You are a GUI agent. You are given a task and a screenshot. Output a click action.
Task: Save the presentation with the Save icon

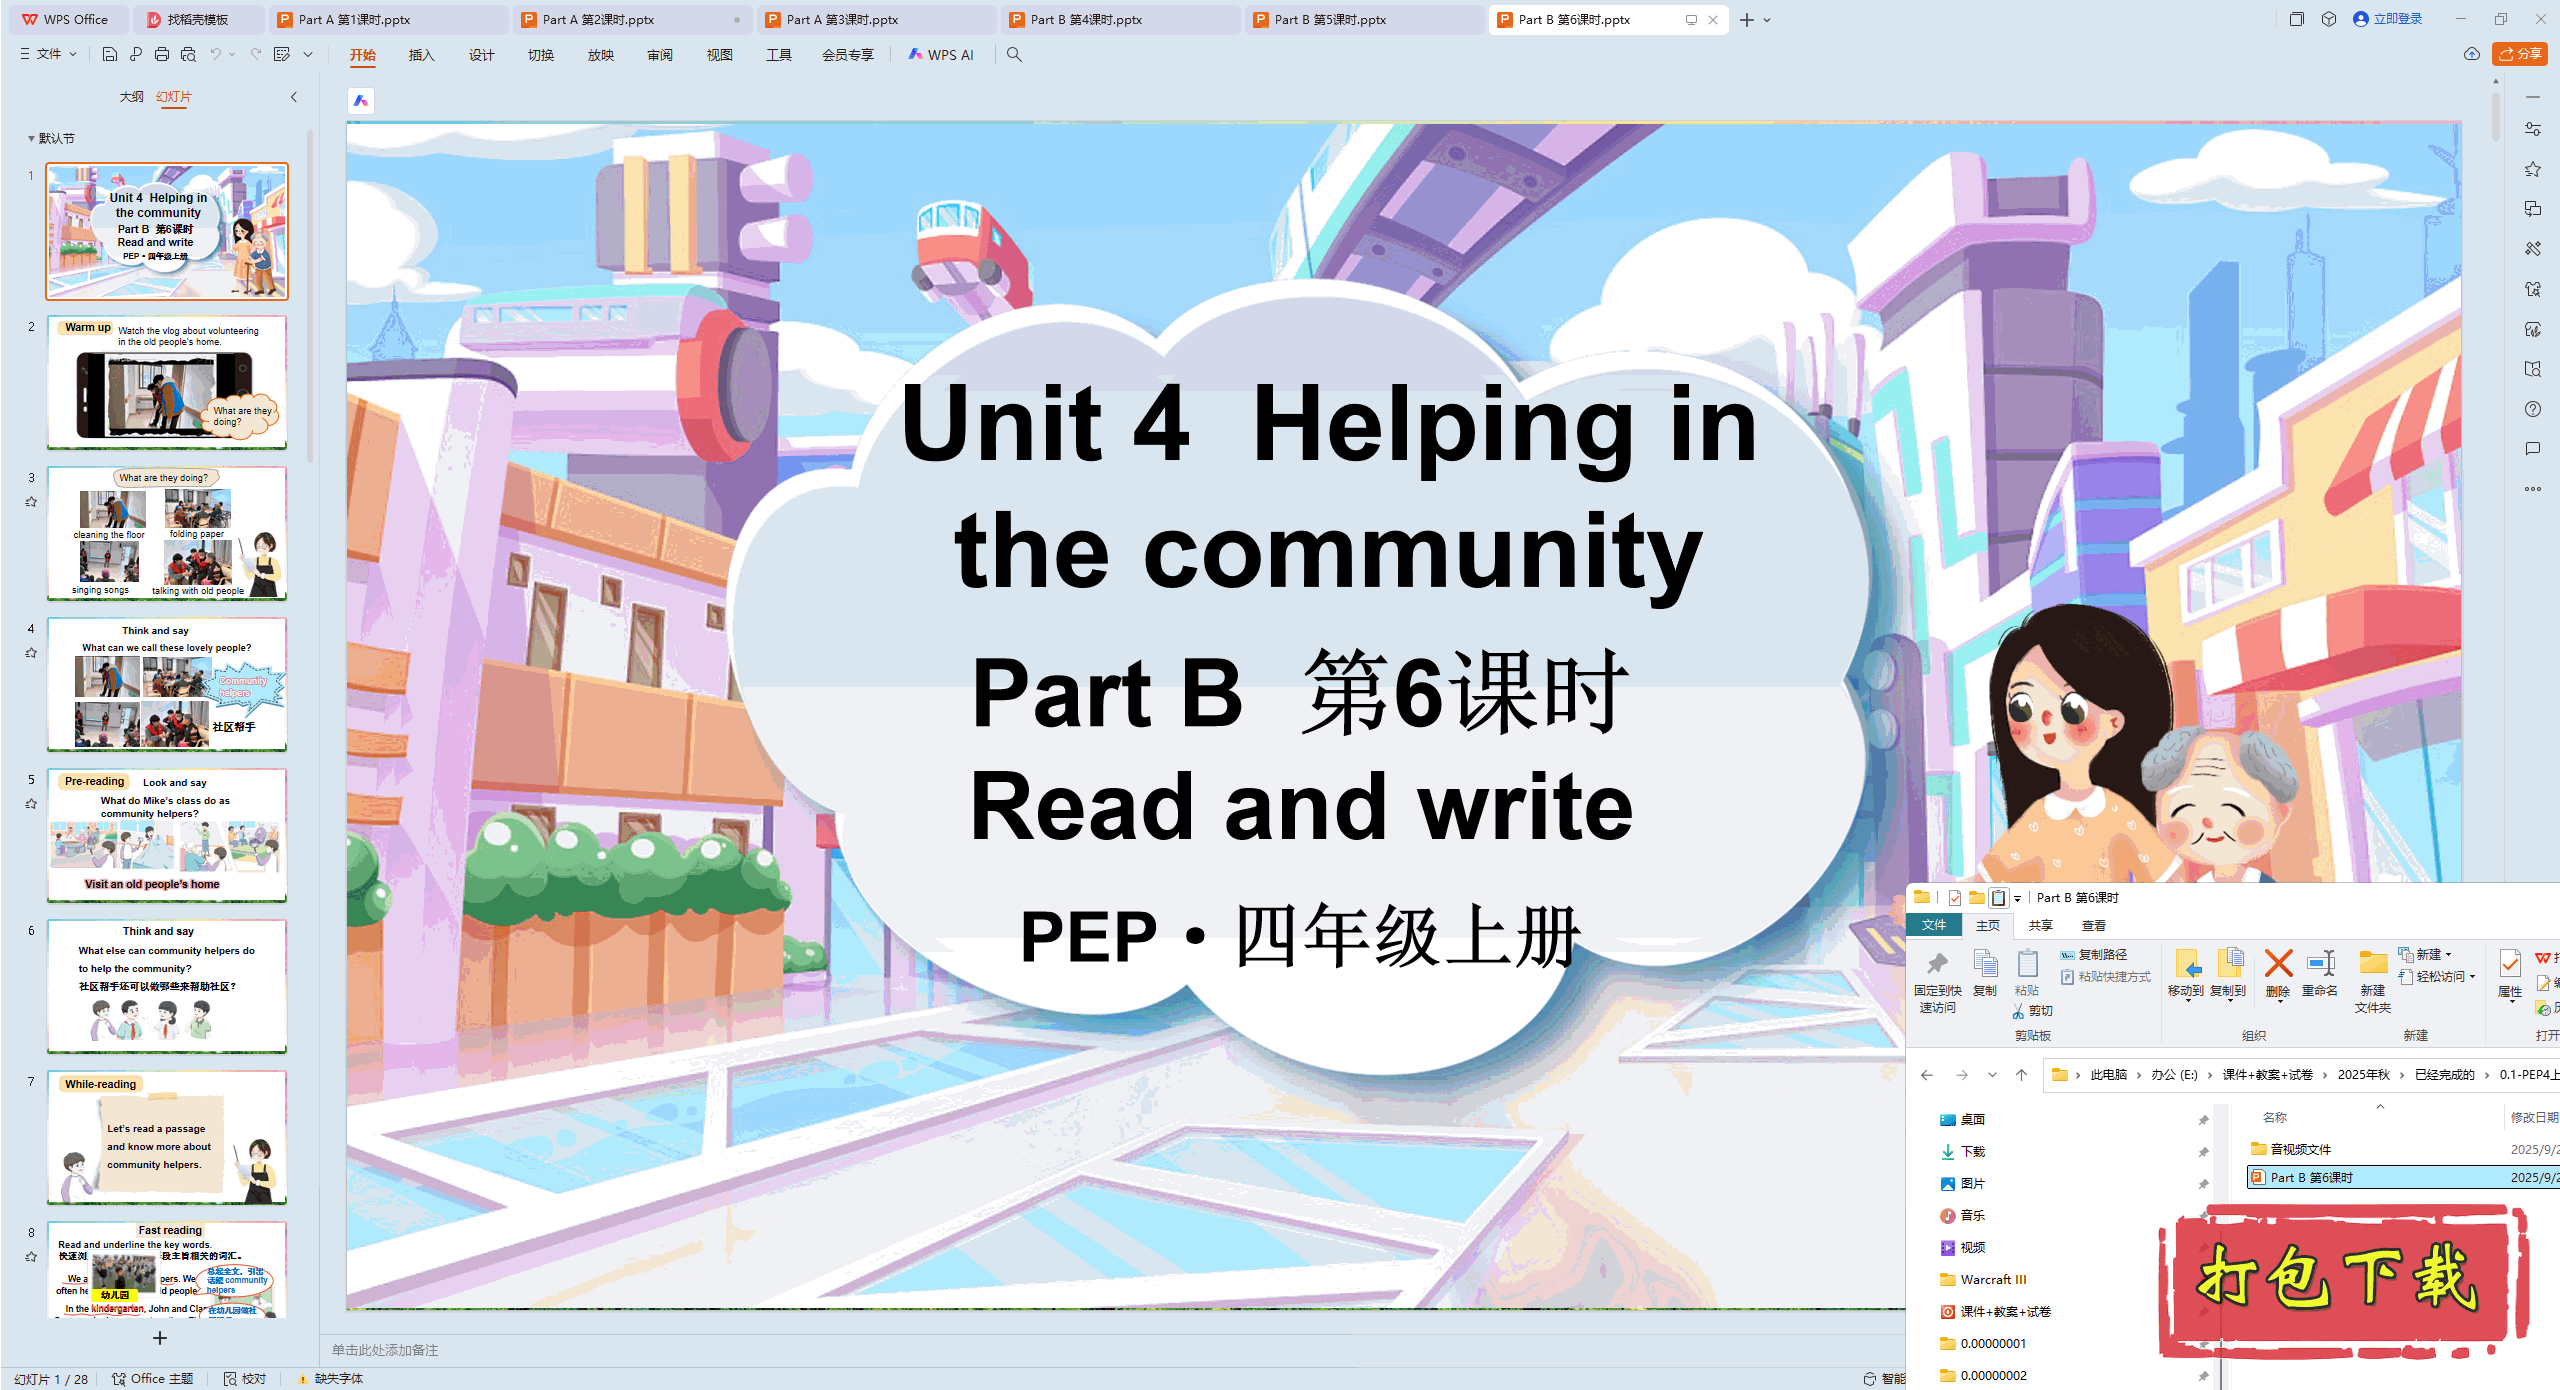[x=110, y=55]
